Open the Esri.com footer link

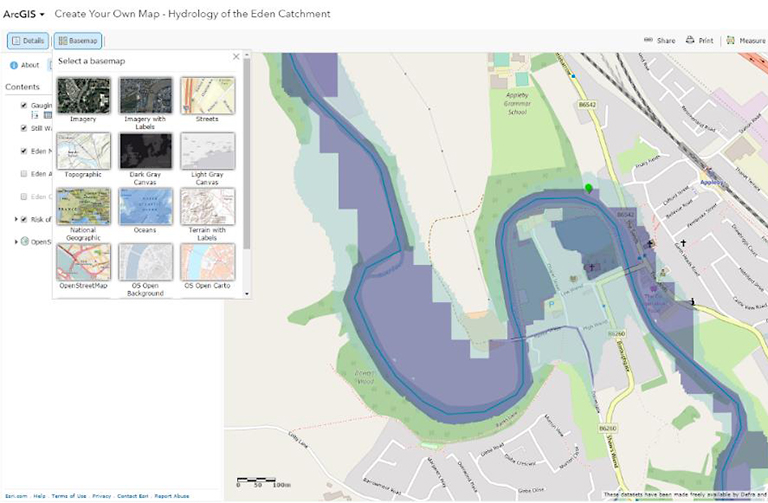point(16,496)
